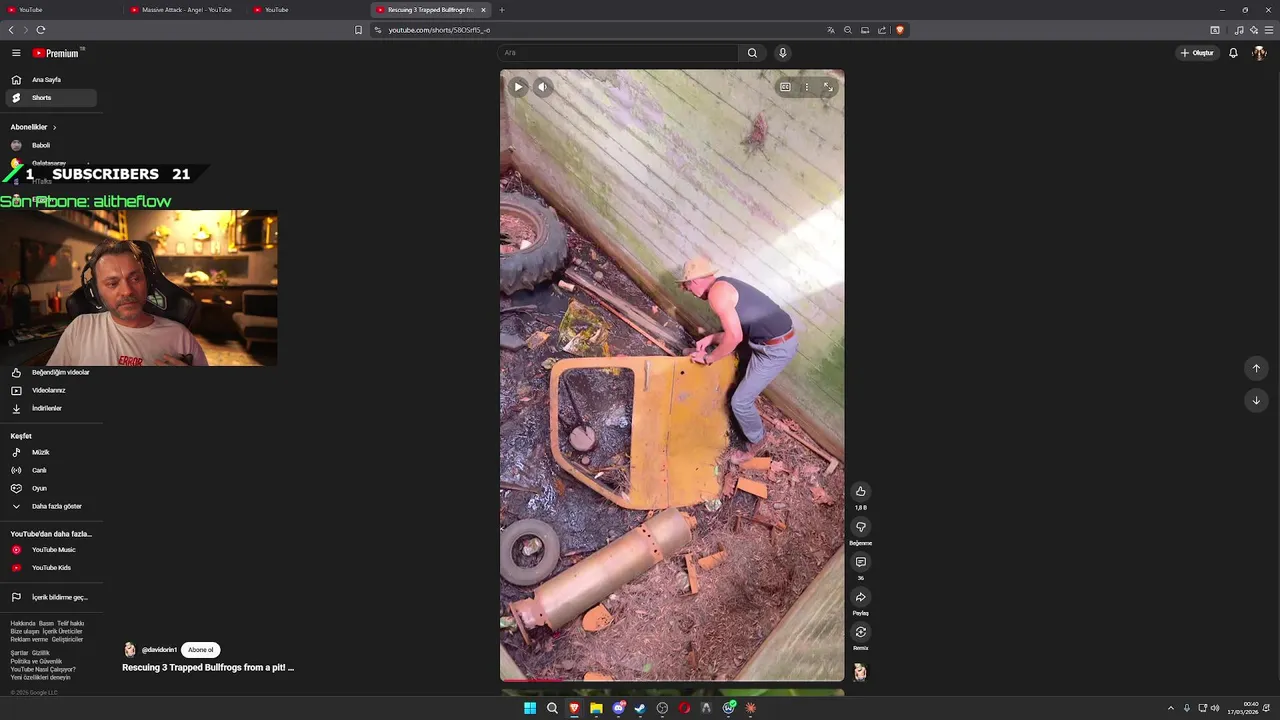Click the Abone ol subscribe button
Viewport: 1280px width, 720px height.
coord(200,650)
